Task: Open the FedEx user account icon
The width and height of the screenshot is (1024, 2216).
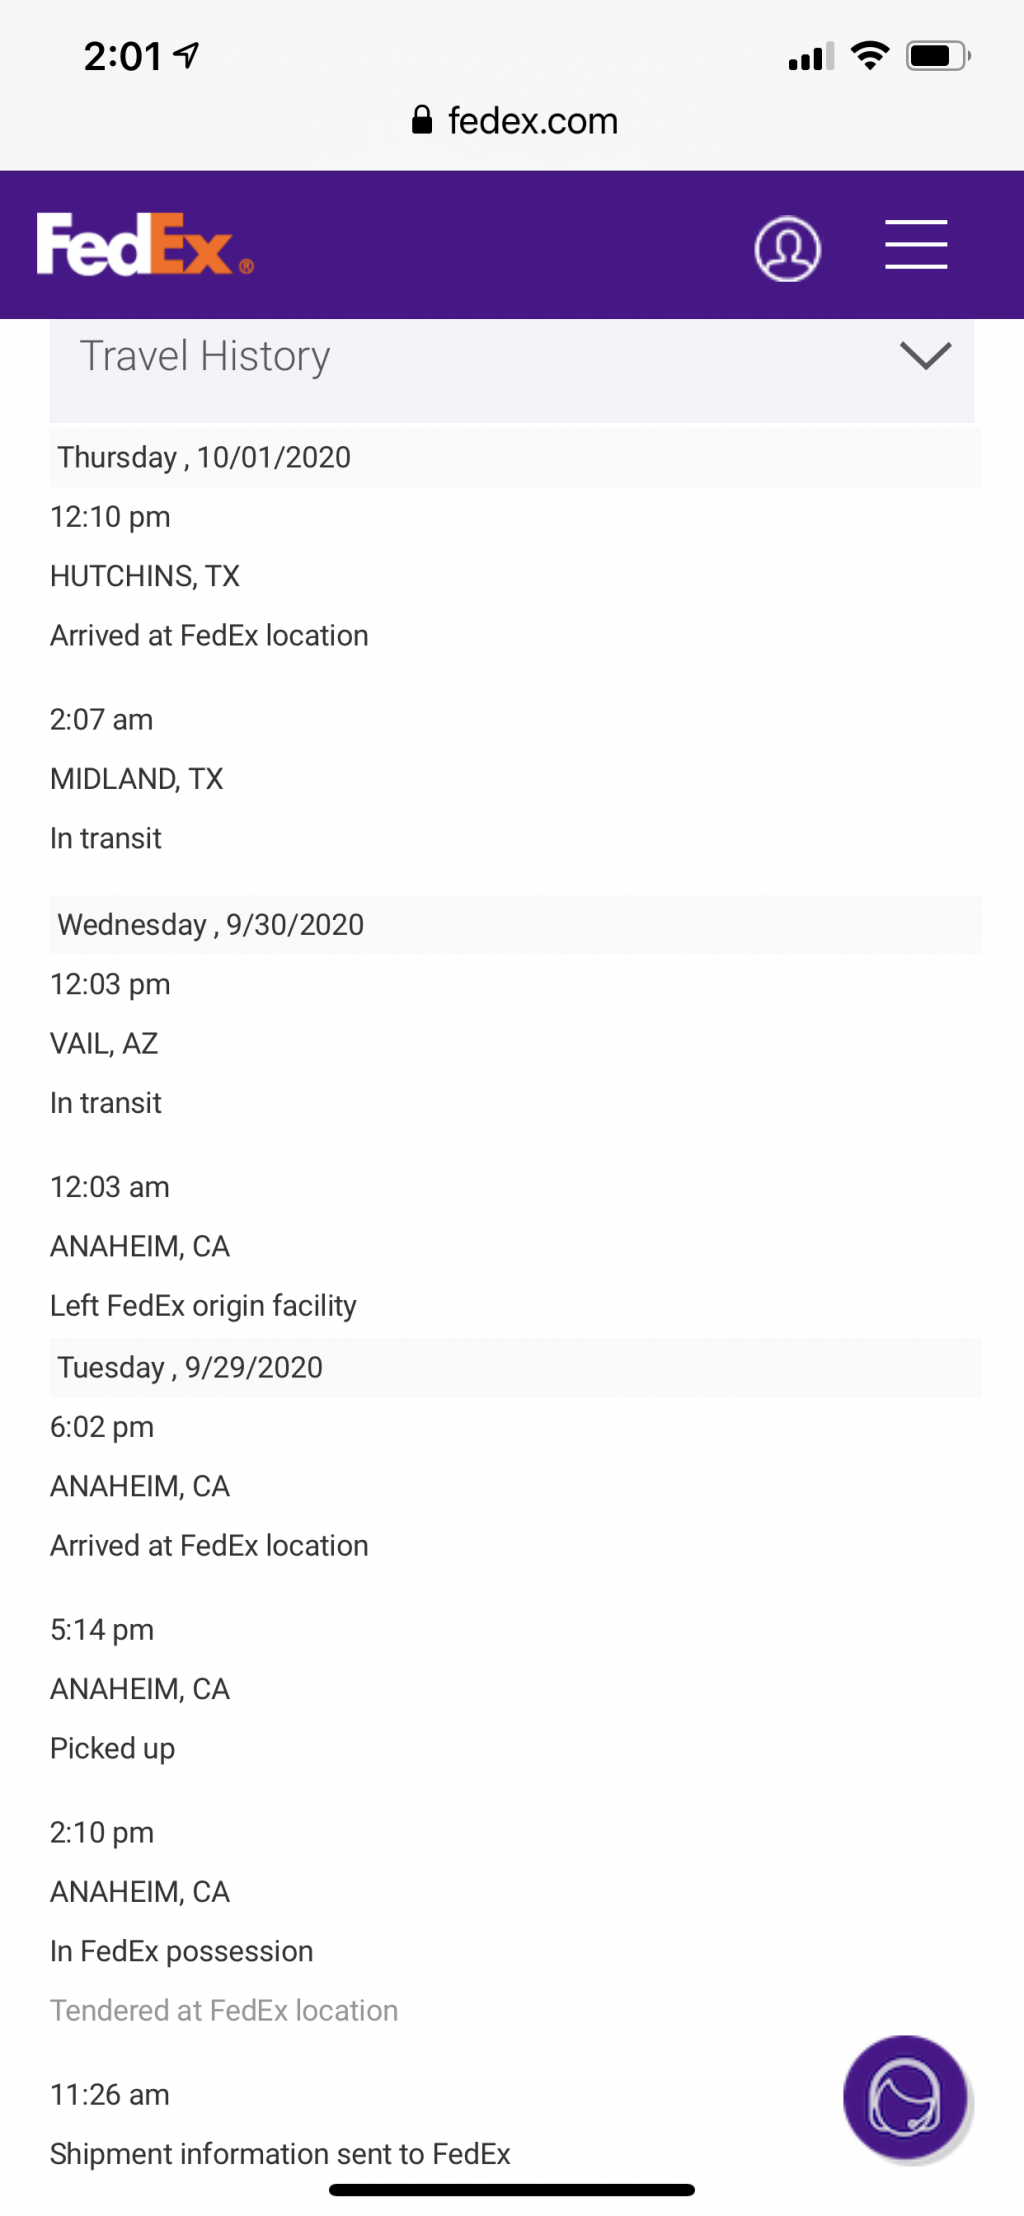Action: coord(787,248)
